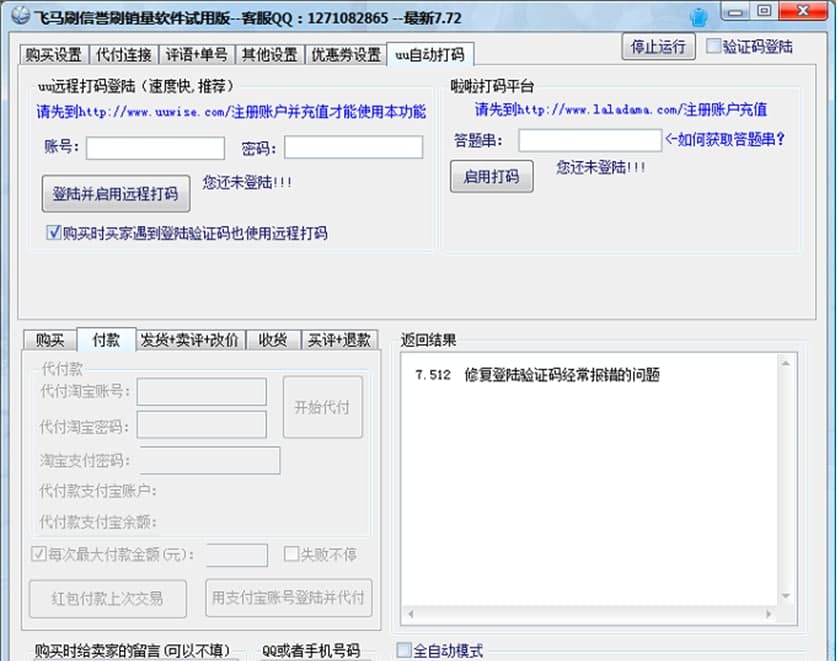The height and width of the screenshot is (661, 838).
Task: Toggle the 每次最大付款金额 checkbox
Action: (x=38, y=554)
